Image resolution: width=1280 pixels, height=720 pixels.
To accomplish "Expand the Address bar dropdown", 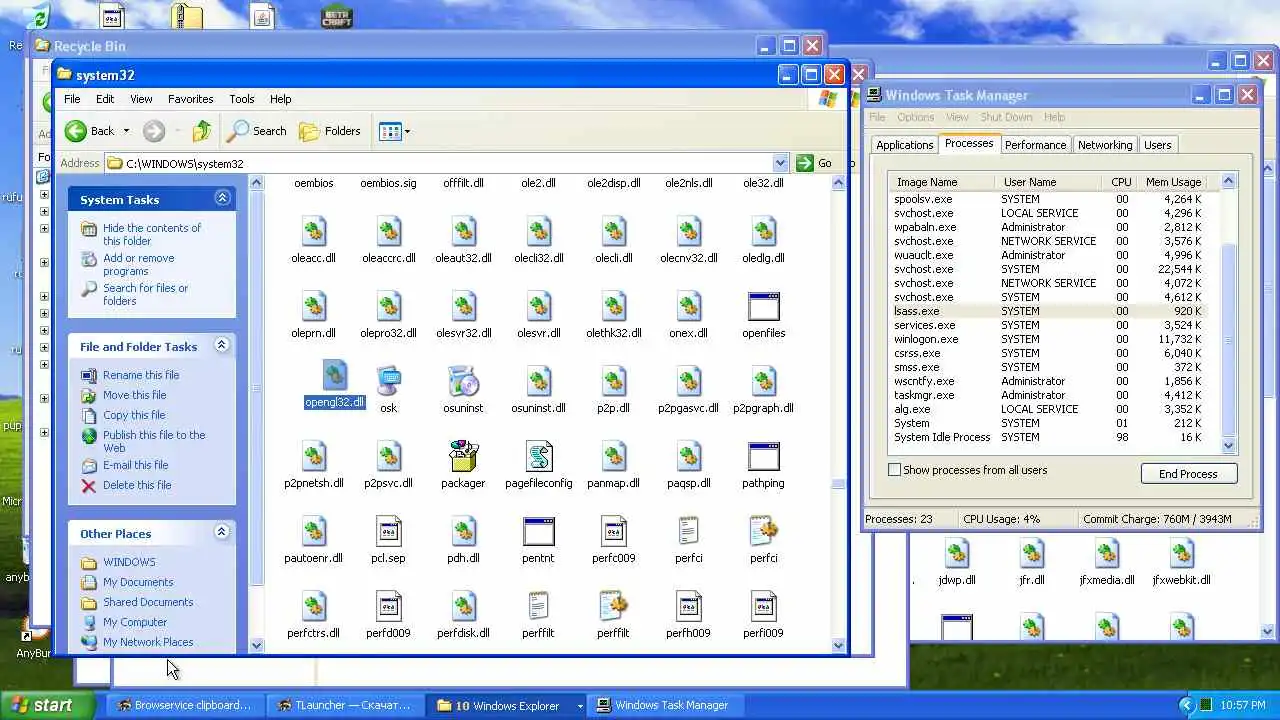I will point(780,163).
